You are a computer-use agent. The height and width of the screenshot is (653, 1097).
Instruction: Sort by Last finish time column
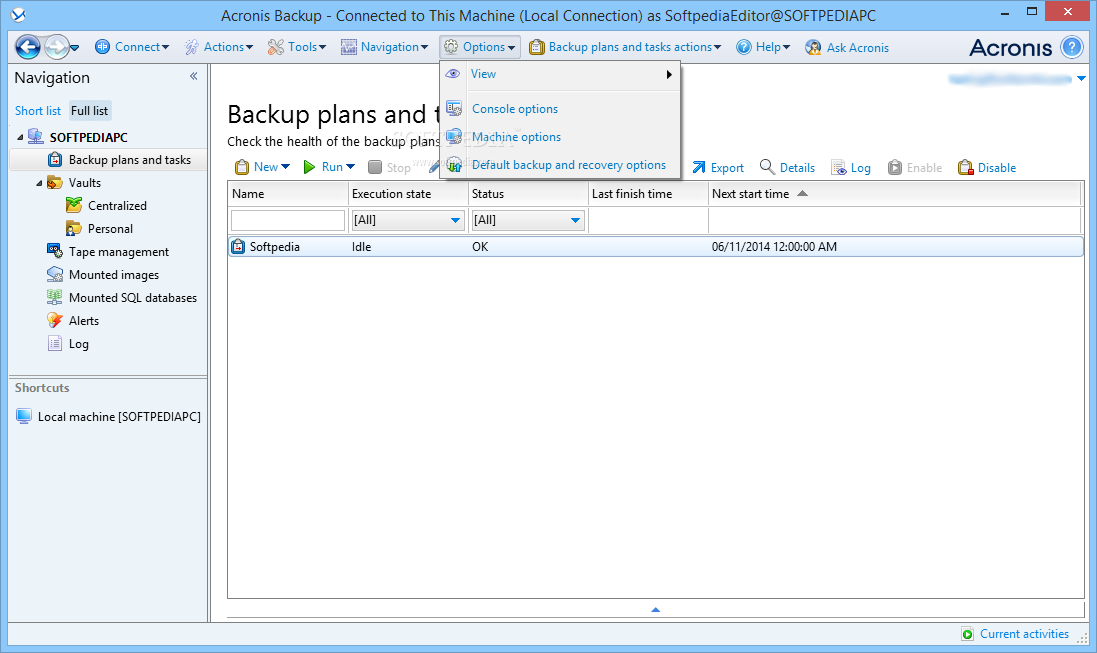648,194
